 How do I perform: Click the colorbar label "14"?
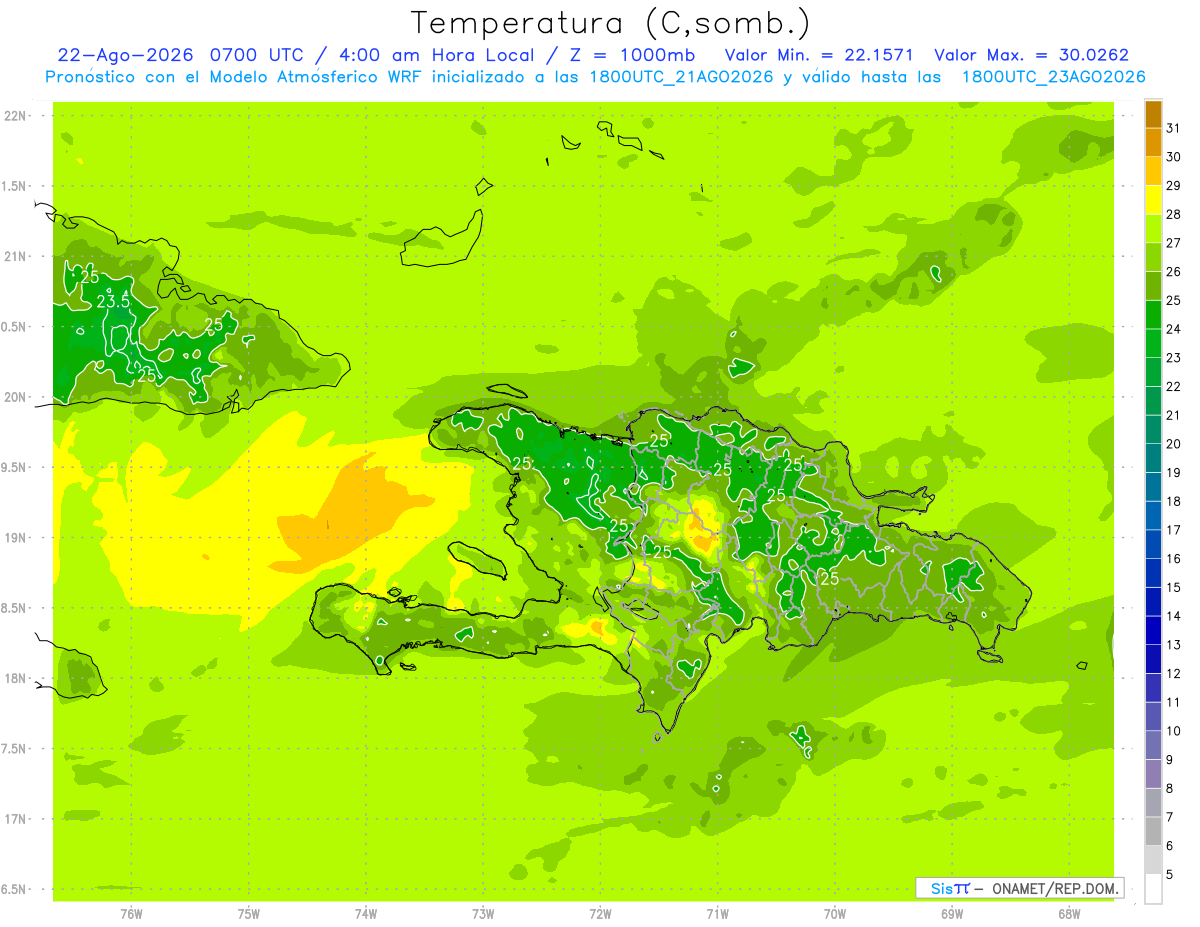[x=1173, y=616]
